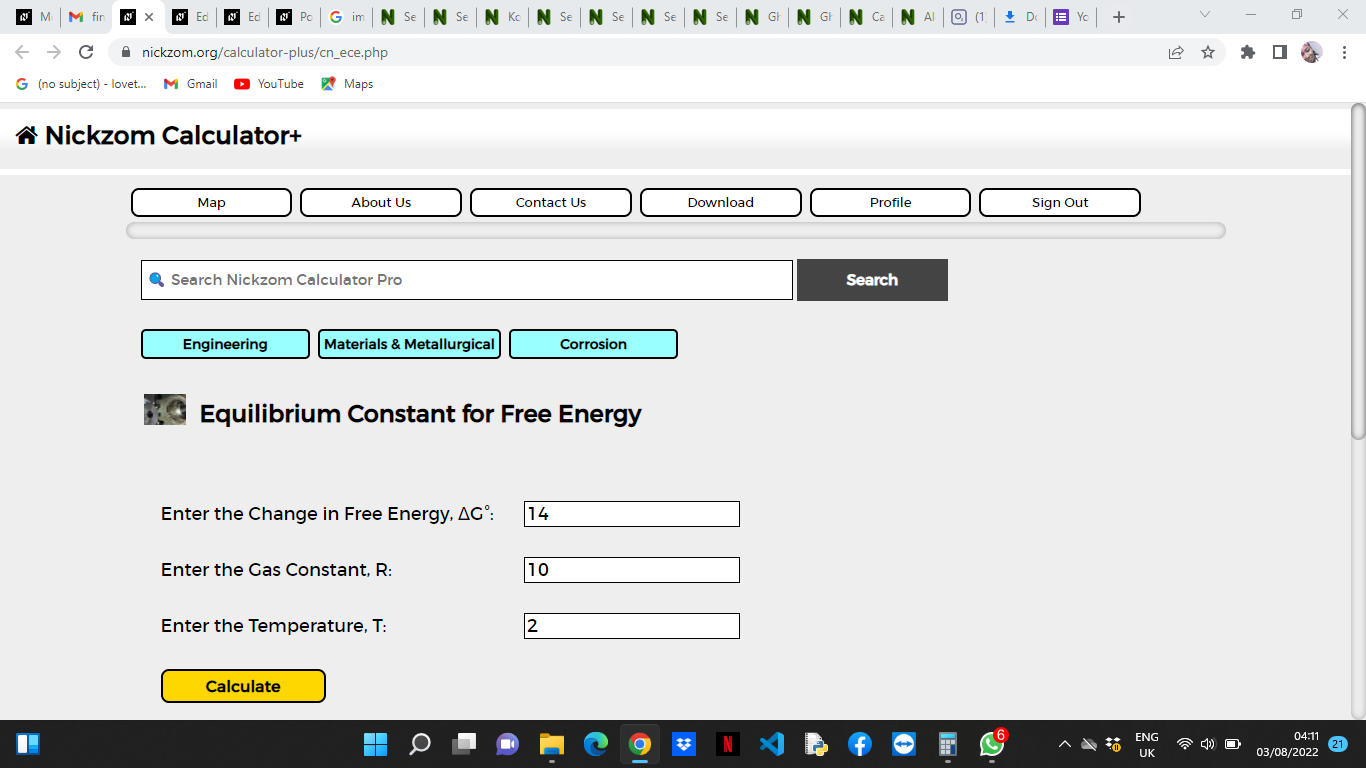Open the Download menu button

point(721,202)
